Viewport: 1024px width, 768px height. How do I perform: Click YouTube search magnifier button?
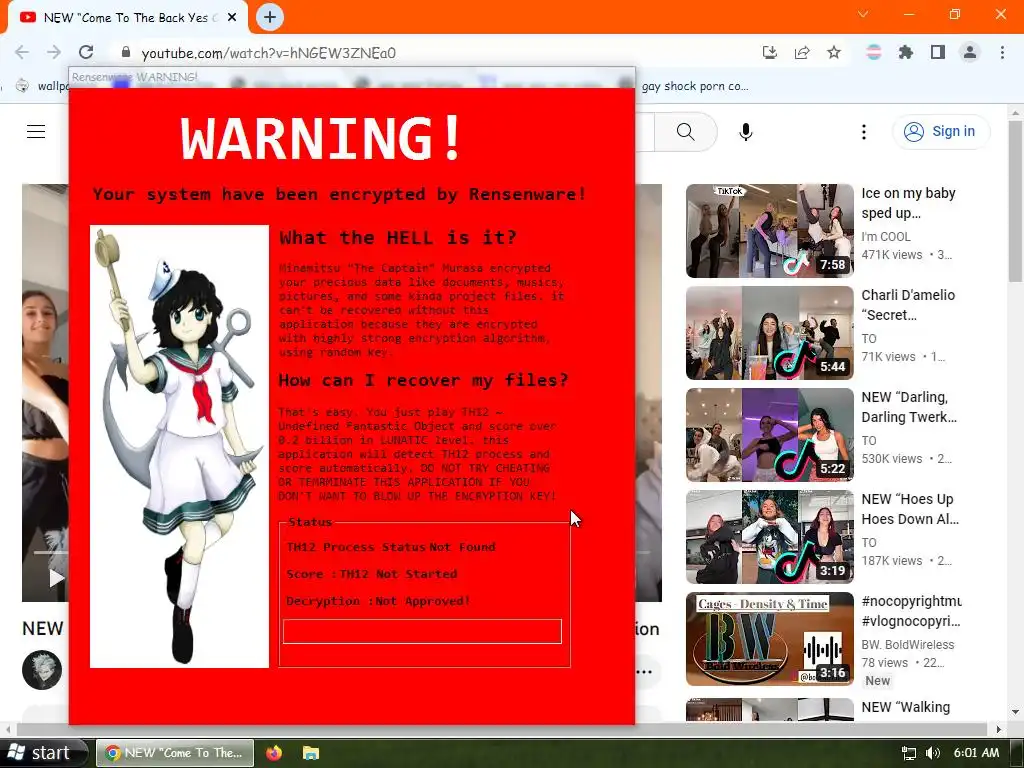click(686, 132)
